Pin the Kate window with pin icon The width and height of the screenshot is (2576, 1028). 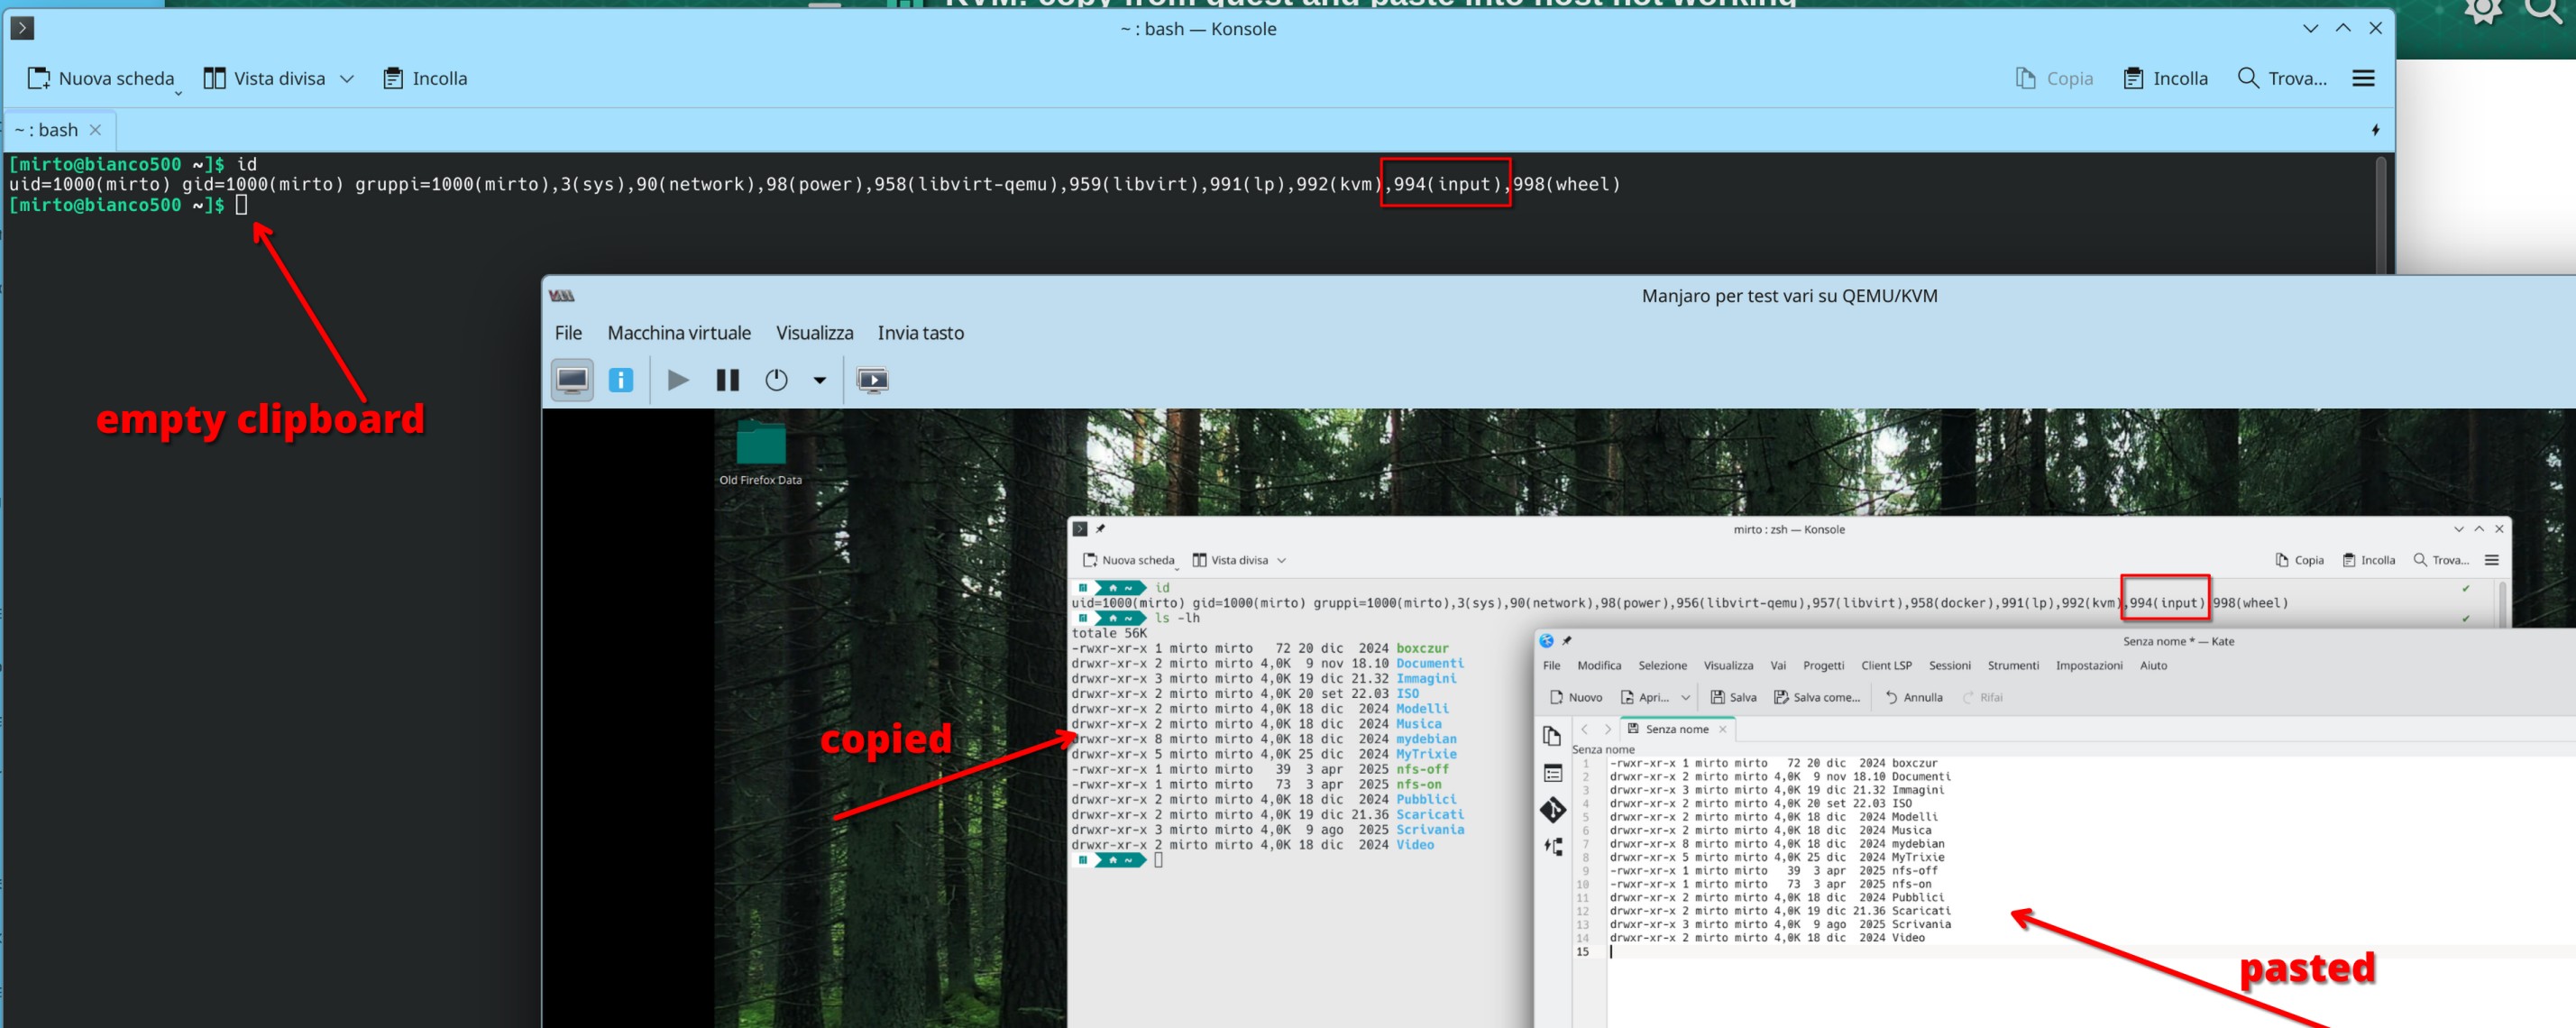tap(1567, 641)
